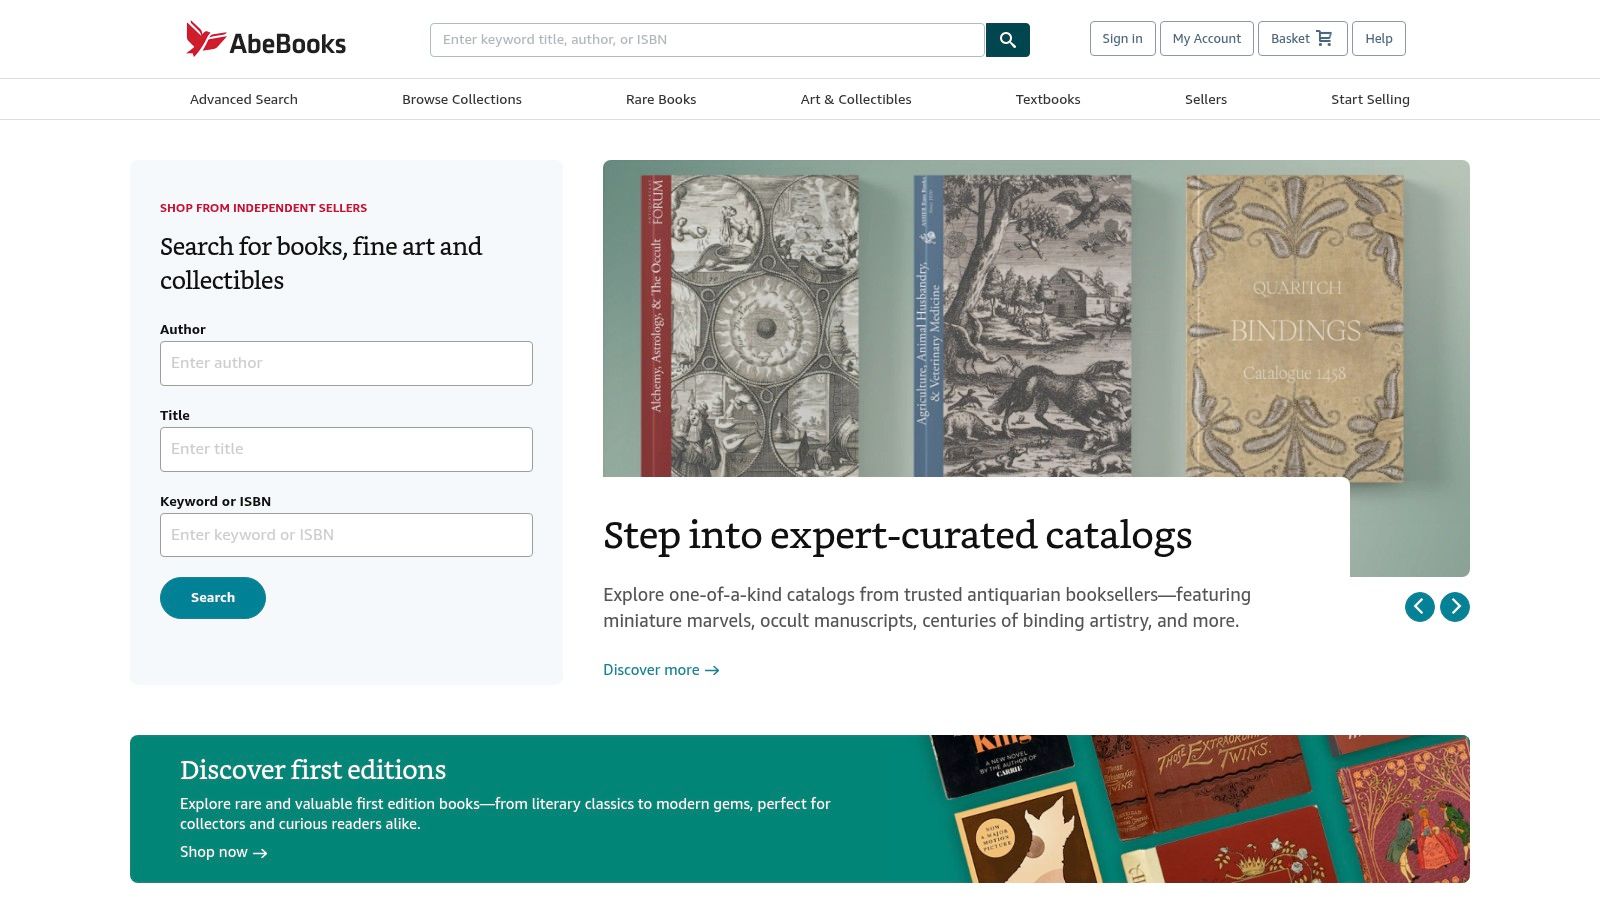
Task: Open My Account button
Action: tap(1206, 39)
